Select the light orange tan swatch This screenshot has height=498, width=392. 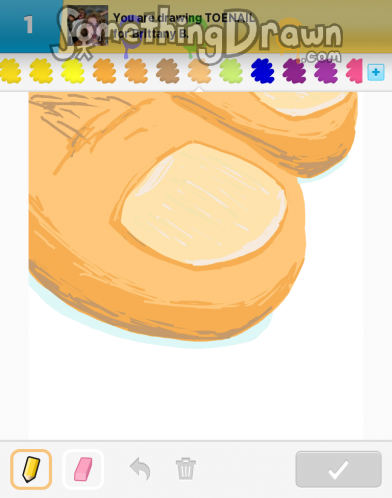[x=136, y=71]
